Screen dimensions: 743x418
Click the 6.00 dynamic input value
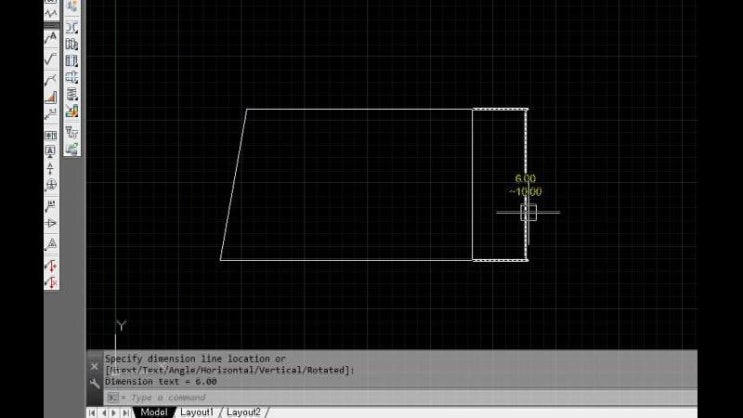pyautogui.click(x=525, y=179)
